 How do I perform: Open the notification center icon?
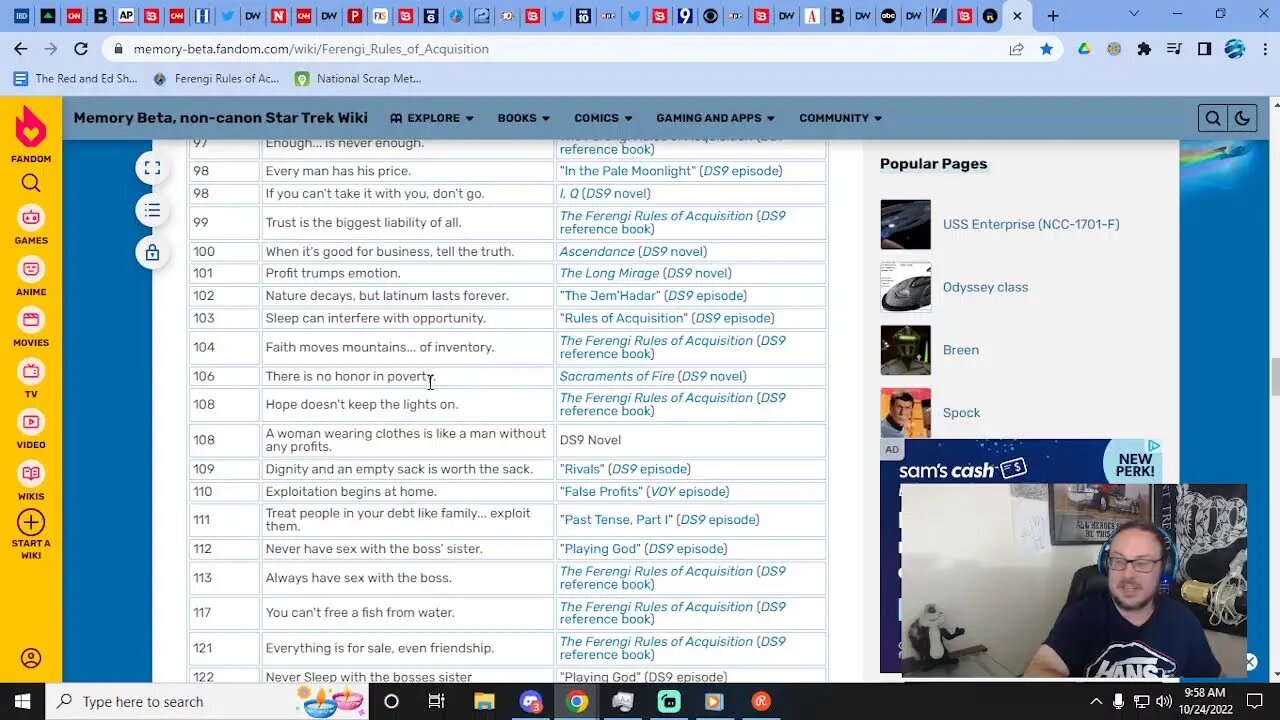point(1255,701)
